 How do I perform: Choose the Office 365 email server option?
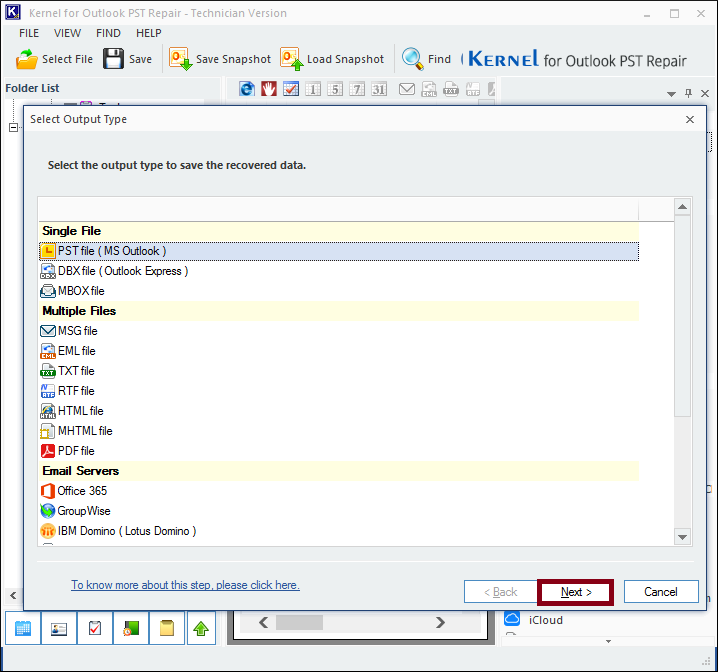(x=82, y=491)
